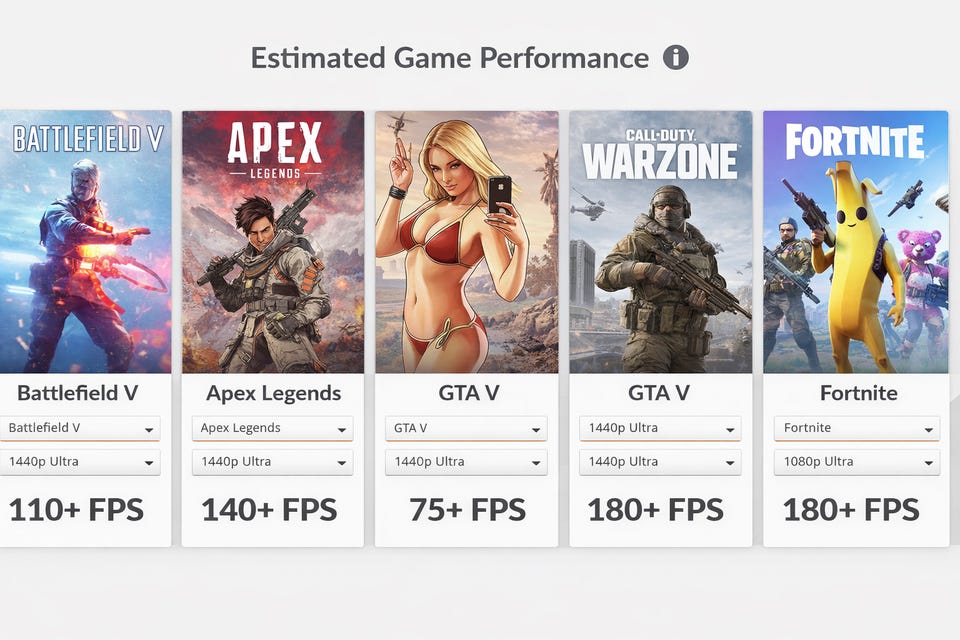Click the 110+ FPS result text
960x640 pixels.
[x=76, y=510]
